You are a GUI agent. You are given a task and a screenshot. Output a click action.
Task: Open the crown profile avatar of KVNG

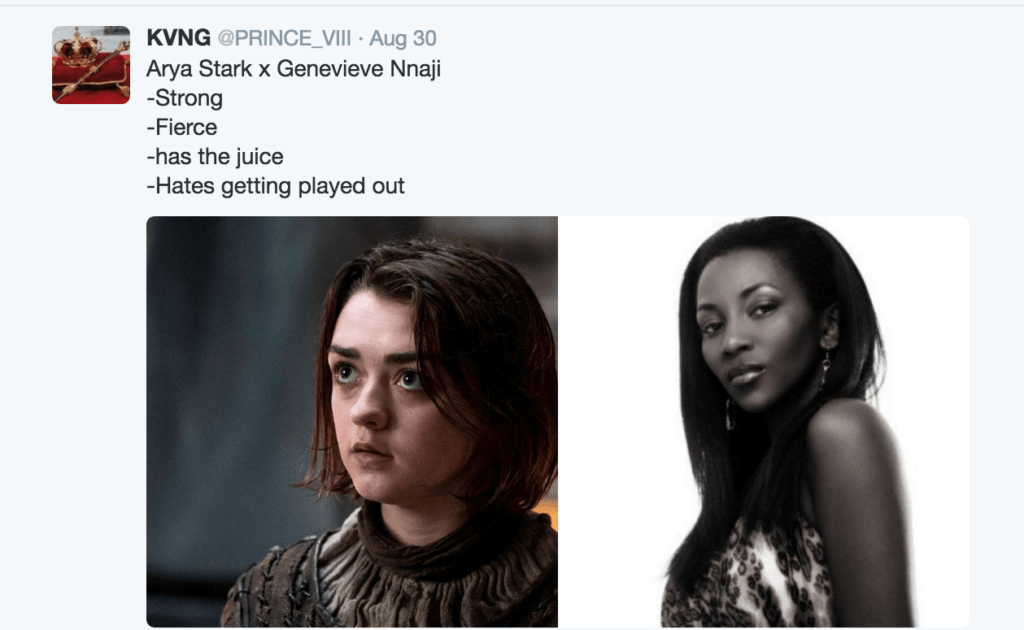pyautogui.click(x=91, y=65)
